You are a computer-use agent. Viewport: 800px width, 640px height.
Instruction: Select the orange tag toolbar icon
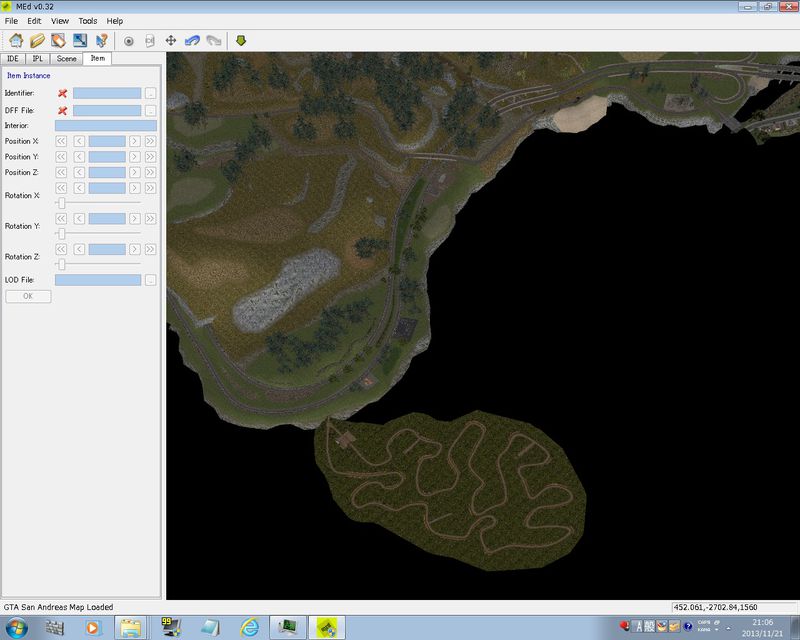(x=58, y=40)
